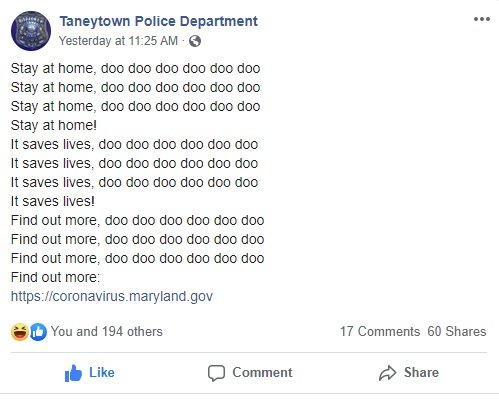Click the Haha laughing reaction emoji
499x399 pixels.
(x=20, y=332)
